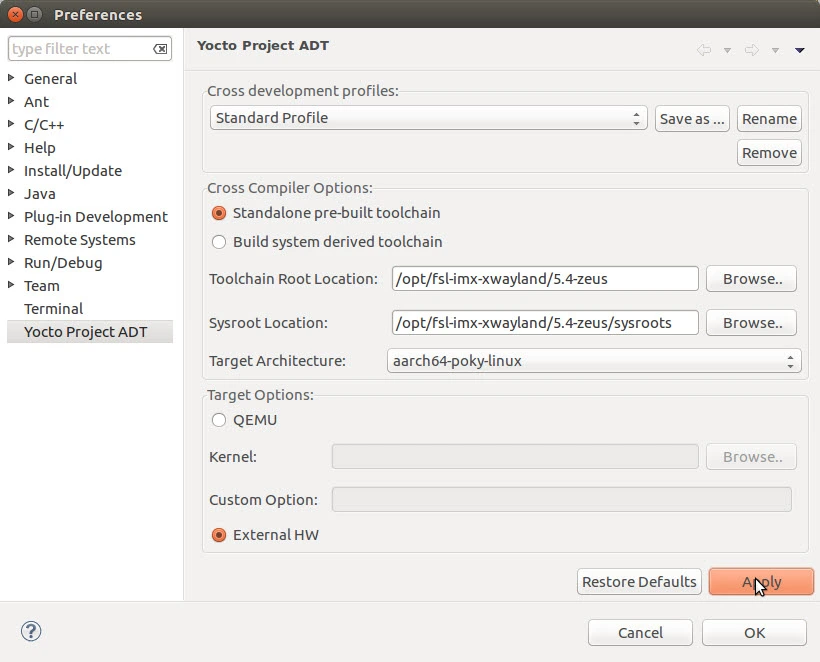Click the Sysroot Location text field
This screenshot has width=820, height=662.
click(545, 323)
